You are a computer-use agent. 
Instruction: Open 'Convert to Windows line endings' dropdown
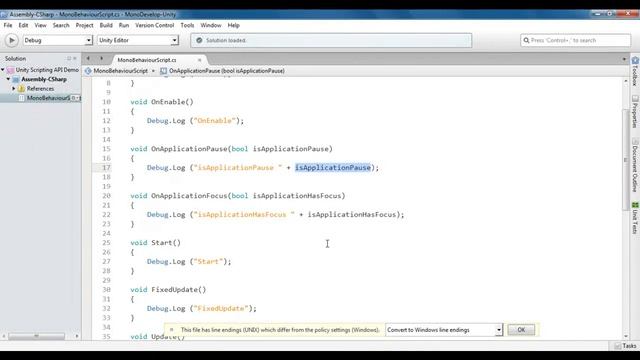[444, 330]
